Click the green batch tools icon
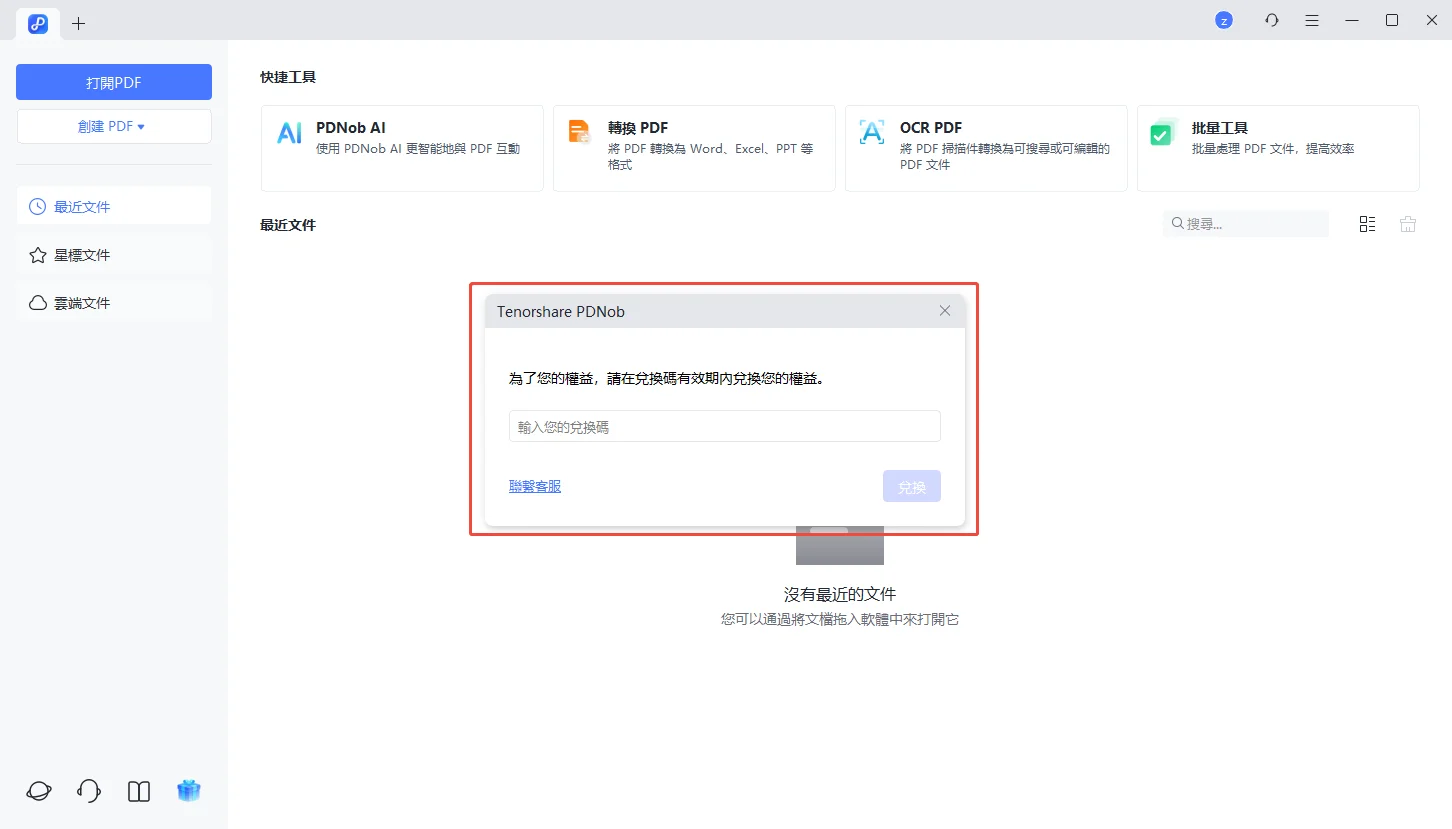This screenshot has width=1452, height=829. (x=1162, y=133)
